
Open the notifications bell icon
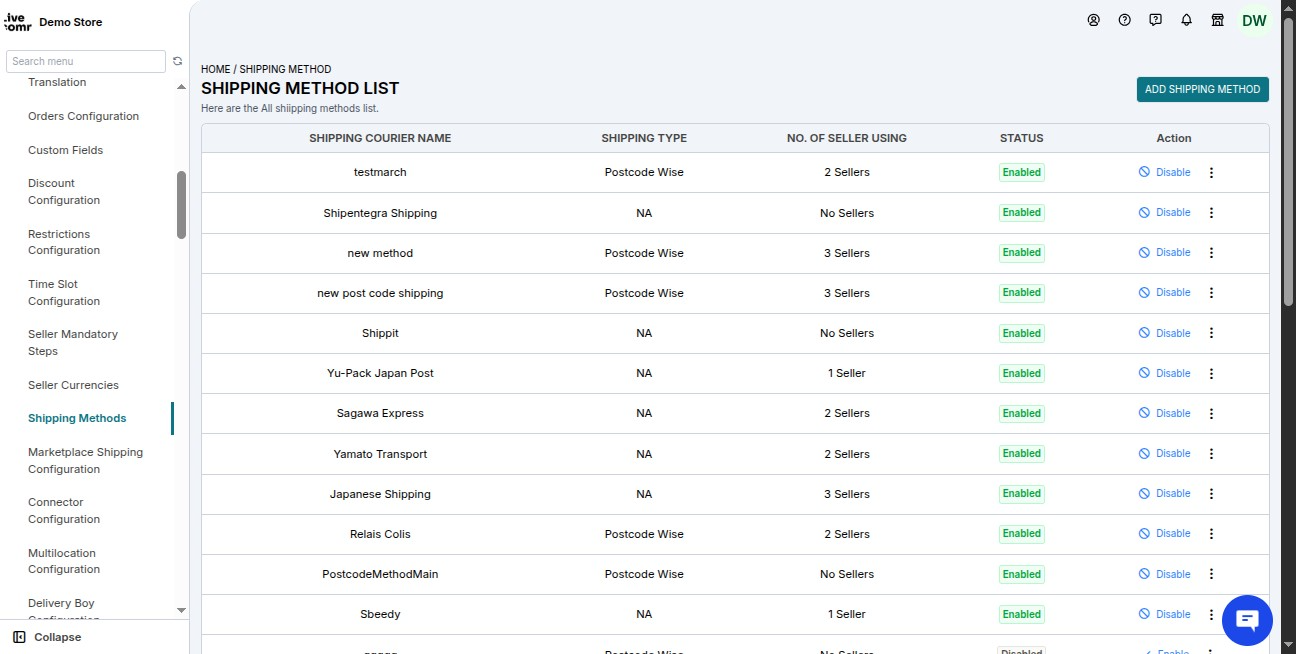point(1187,20)
